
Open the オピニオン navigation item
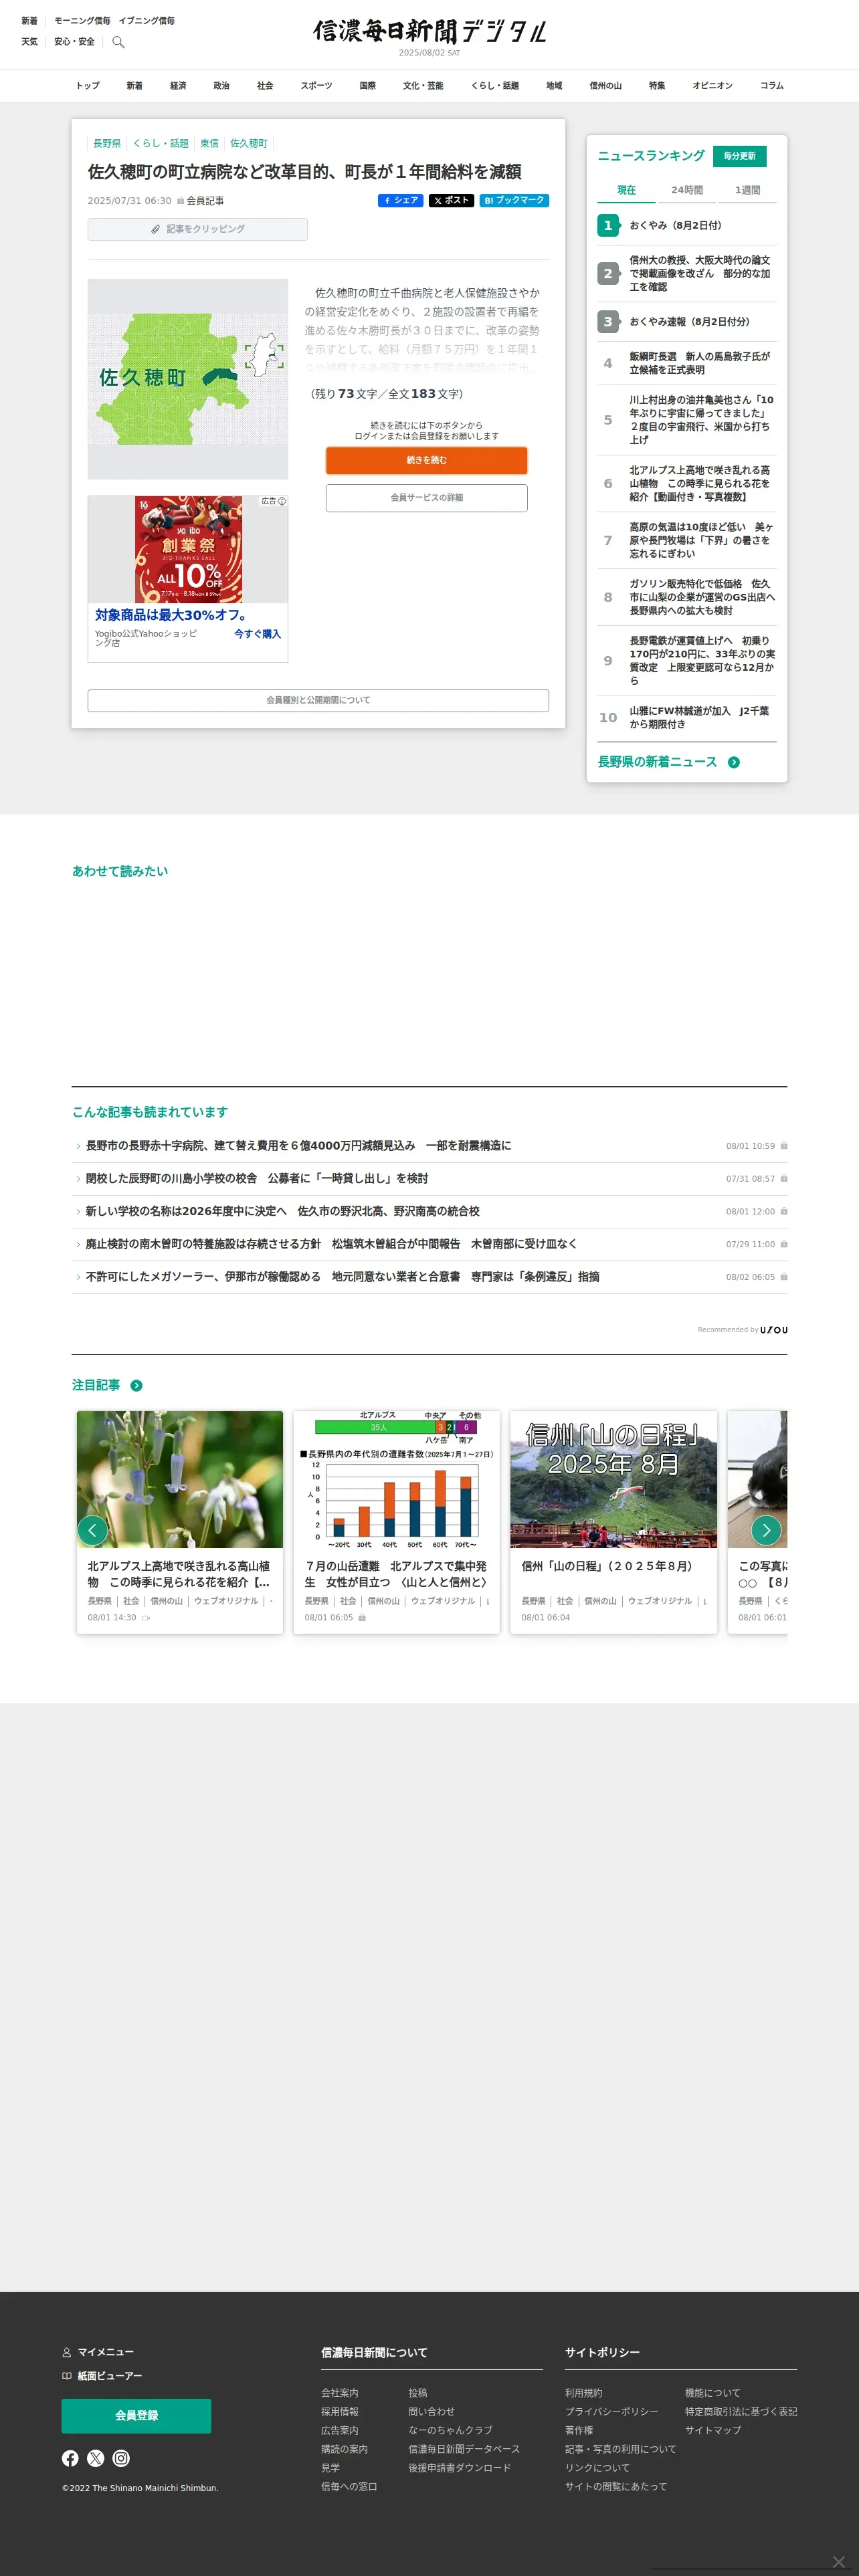(712, 86)
